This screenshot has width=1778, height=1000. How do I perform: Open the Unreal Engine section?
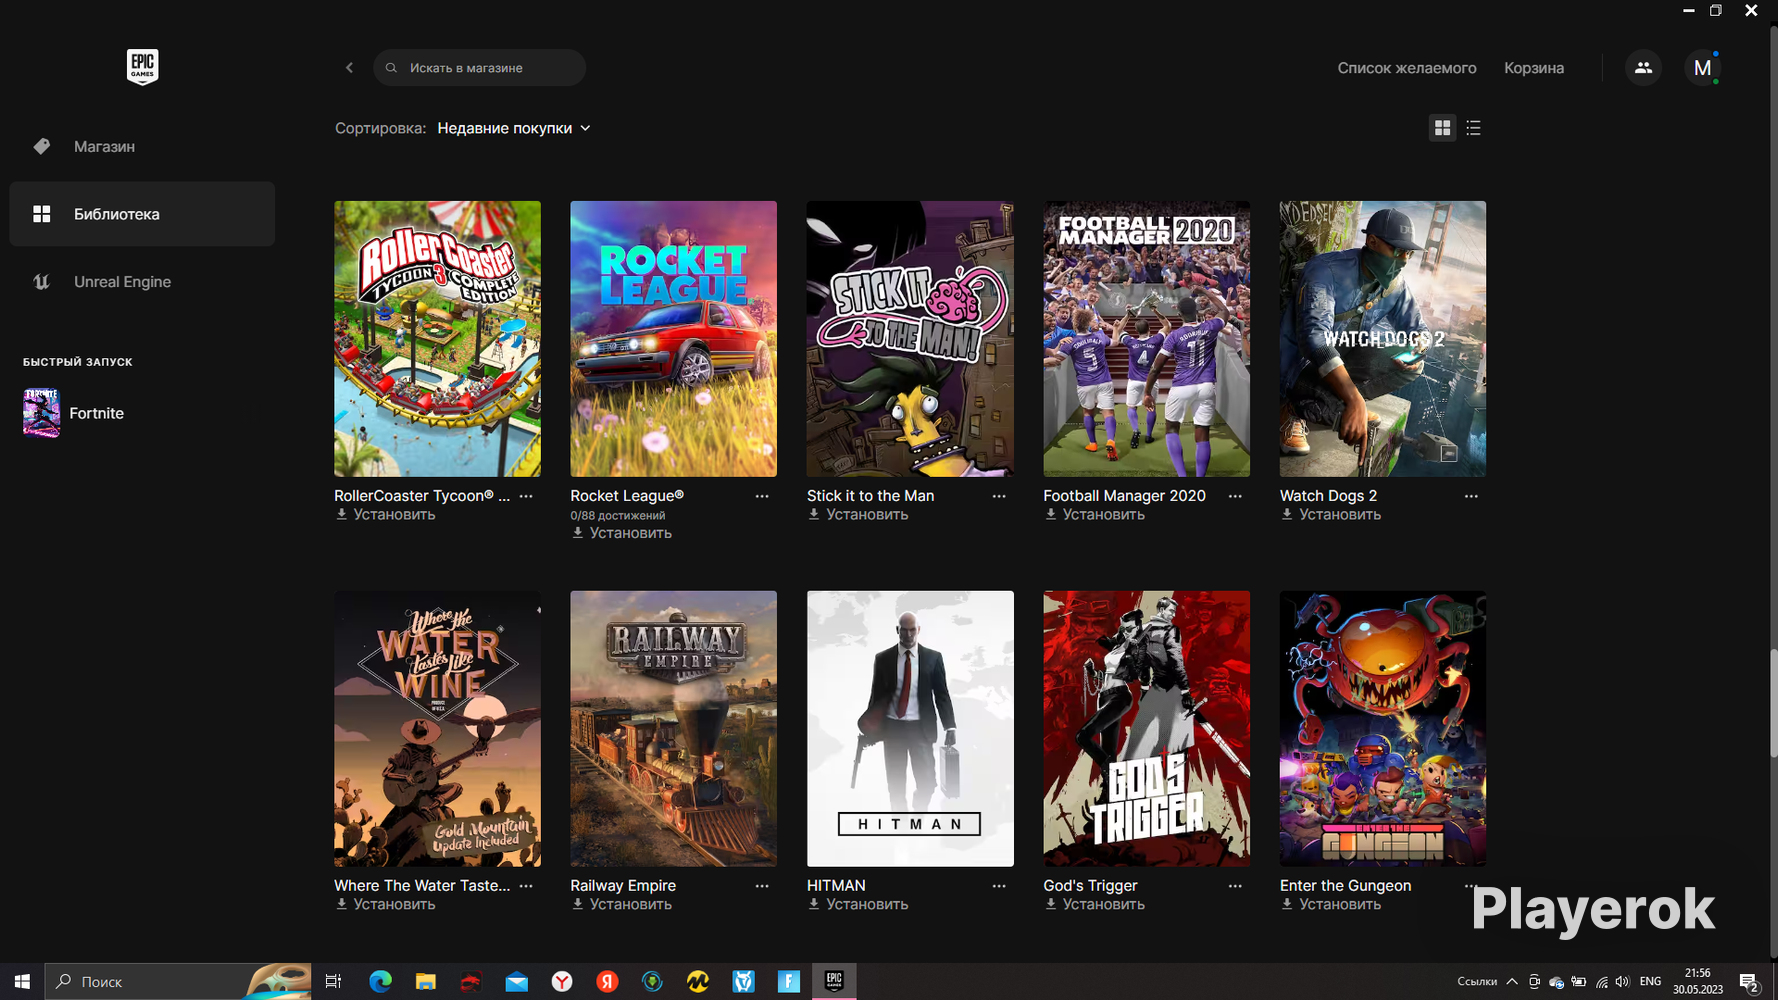142,282
